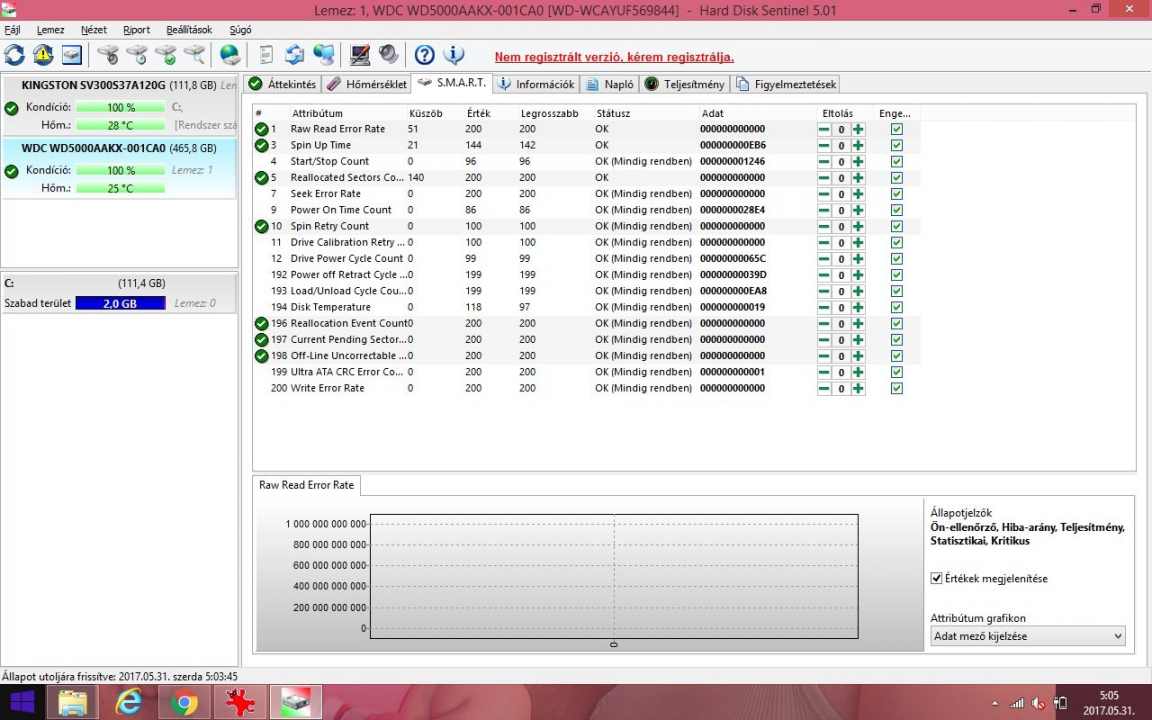Image resolution: width=1152 pixels, height=720 pixels.
Task: Increase offset for Seek Error Rate
Action: click(857, 194)
